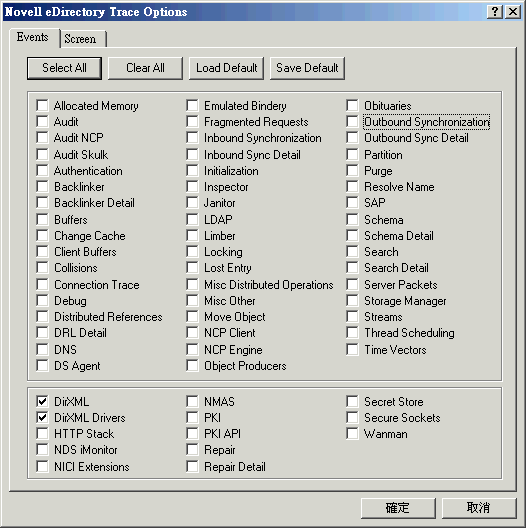Enable the Obituaries checkbox
Screen dimensions: 526x528
(352, 105)
